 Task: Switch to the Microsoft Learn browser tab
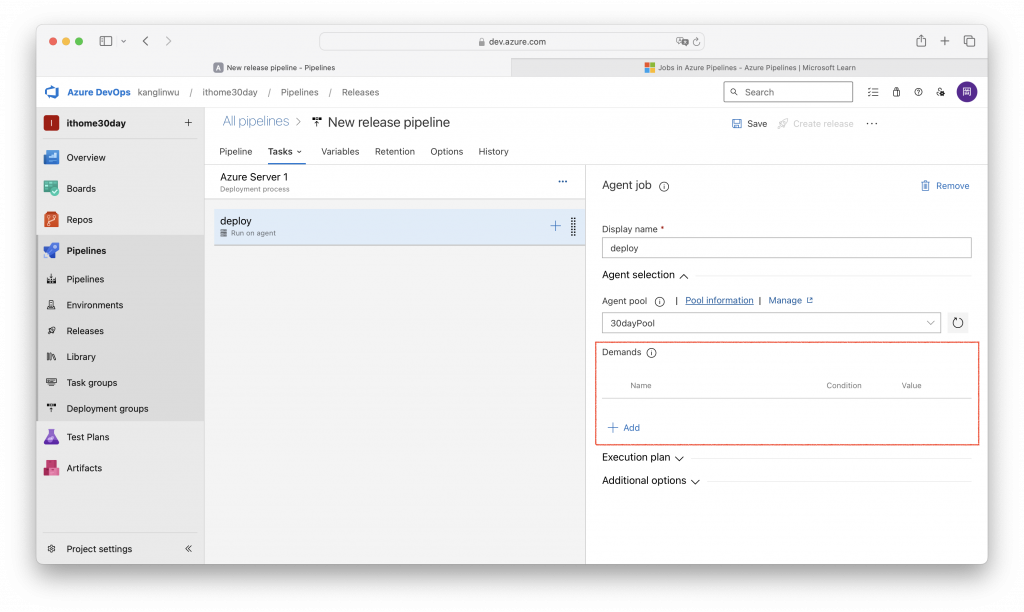[x=749, y=67]
